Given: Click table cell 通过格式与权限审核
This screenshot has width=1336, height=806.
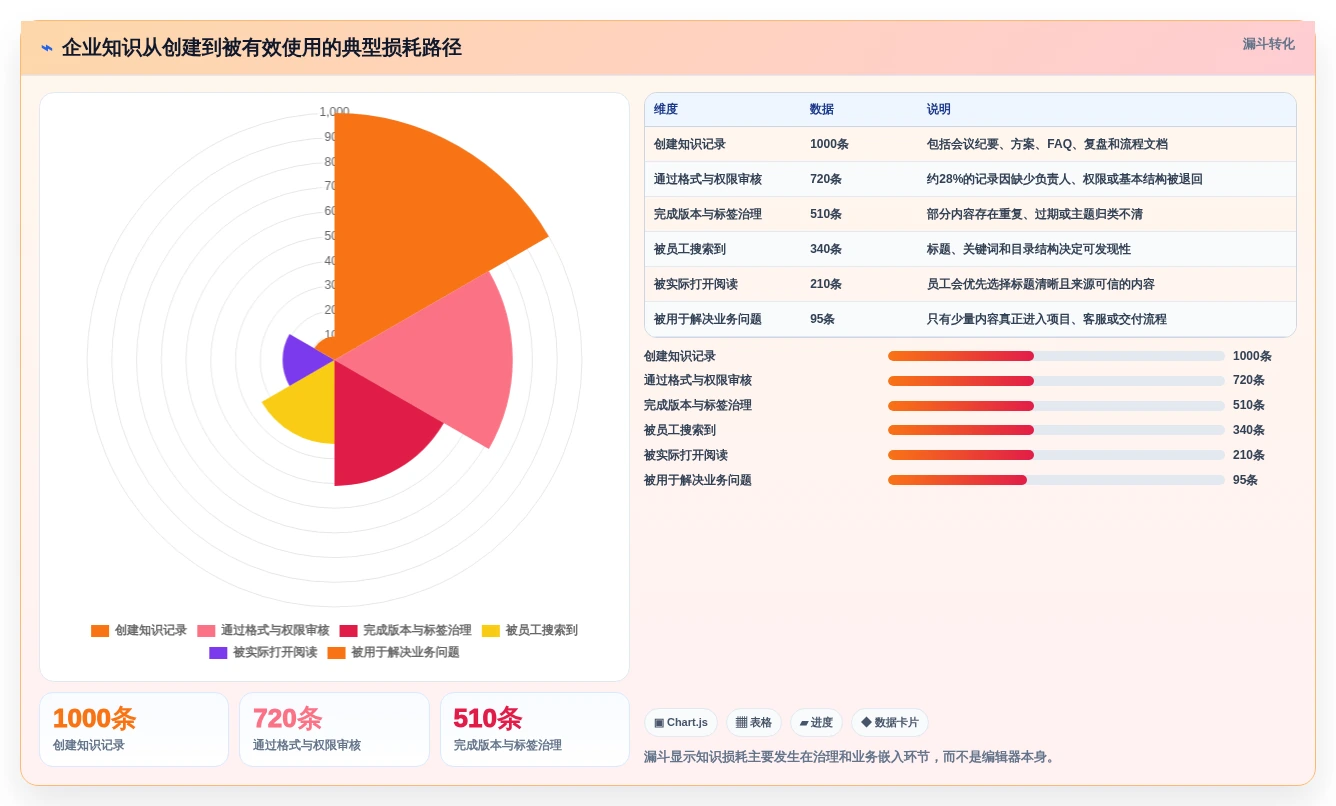Looking at the screenshot, I should (708, 179).
